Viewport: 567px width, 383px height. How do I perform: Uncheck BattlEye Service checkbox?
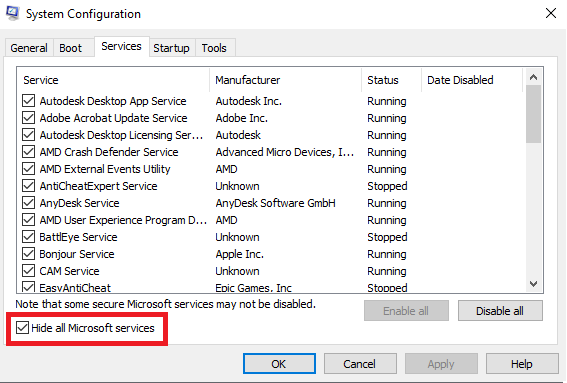[x=29, y=237]
